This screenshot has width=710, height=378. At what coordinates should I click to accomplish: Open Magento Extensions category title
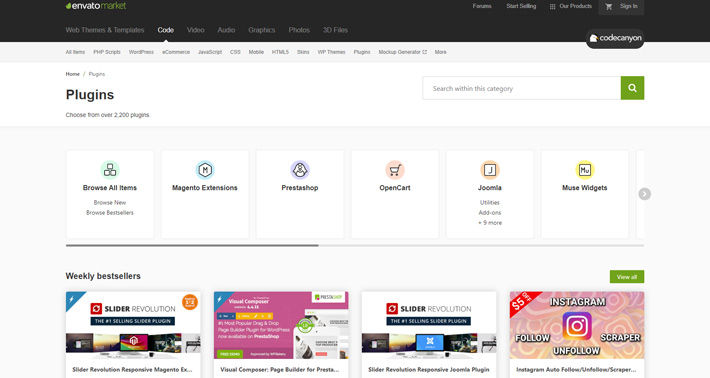tap(205, 188)
